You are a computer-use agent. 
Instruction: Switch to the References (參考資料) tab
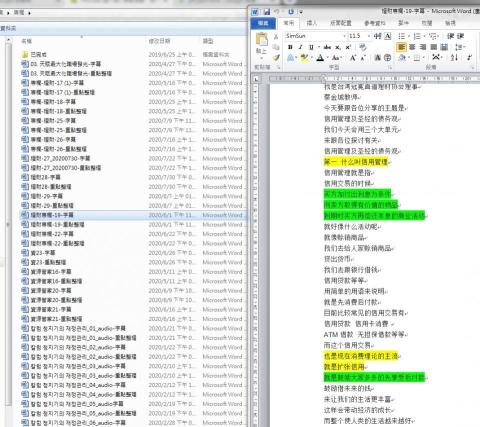point(375,23)
